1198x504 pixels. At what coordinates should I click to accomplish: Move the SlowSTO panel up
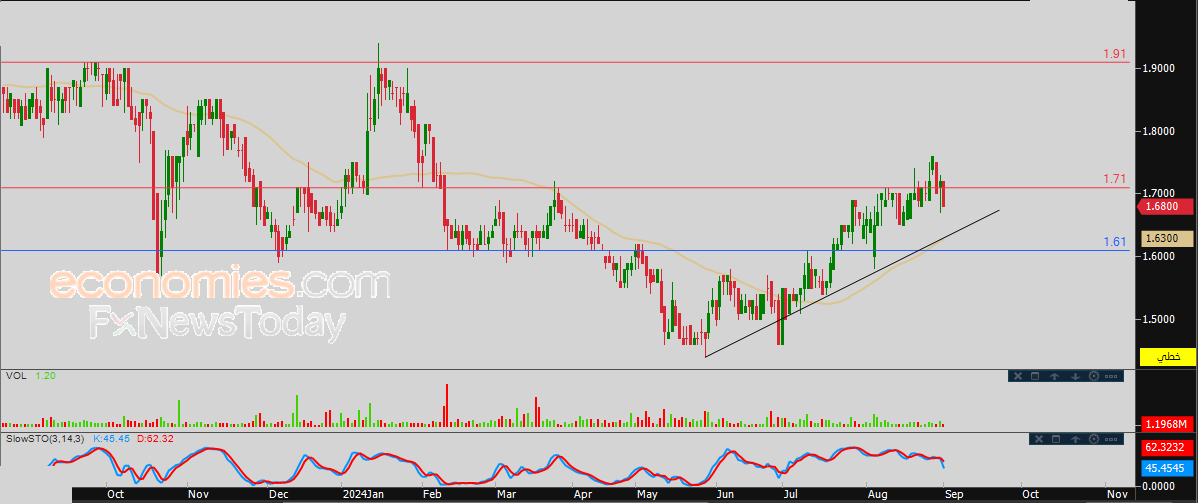(1074, 438)
